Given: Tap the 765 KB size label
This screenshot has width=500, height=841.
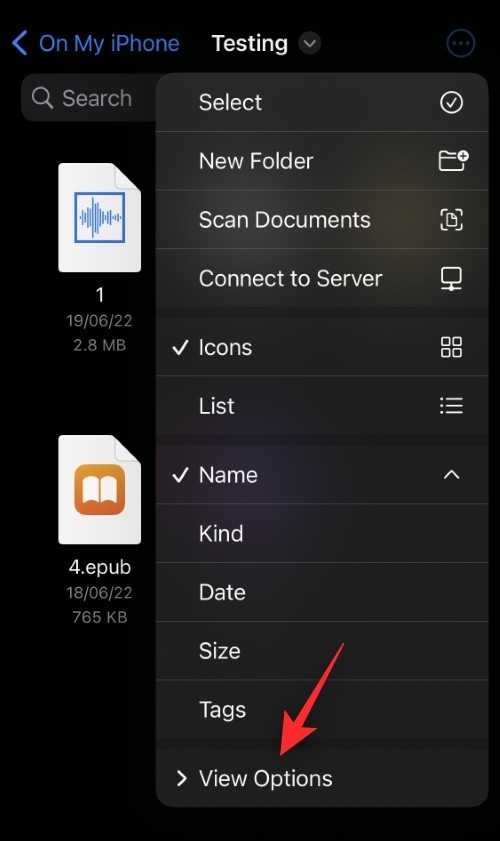Looking at the screenshot, I should pyautogui.click(x=100, y=617).
